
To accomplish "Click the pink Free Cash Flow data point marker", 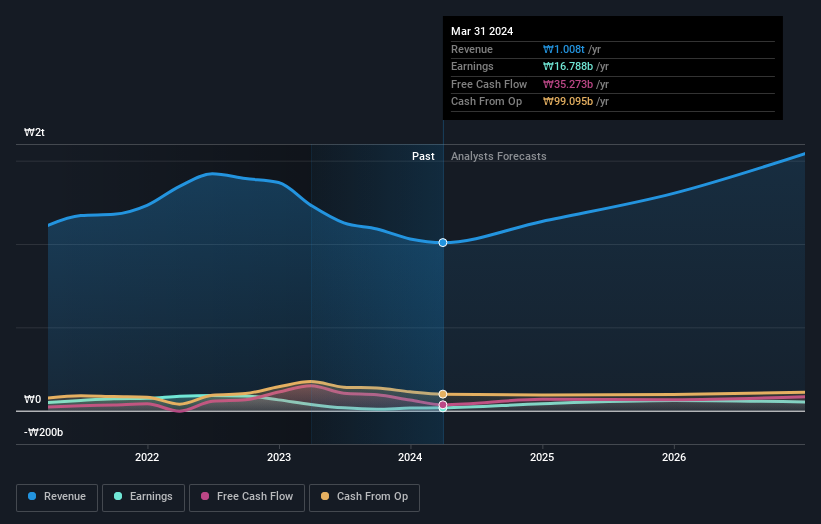I will [x=443, y=405].
